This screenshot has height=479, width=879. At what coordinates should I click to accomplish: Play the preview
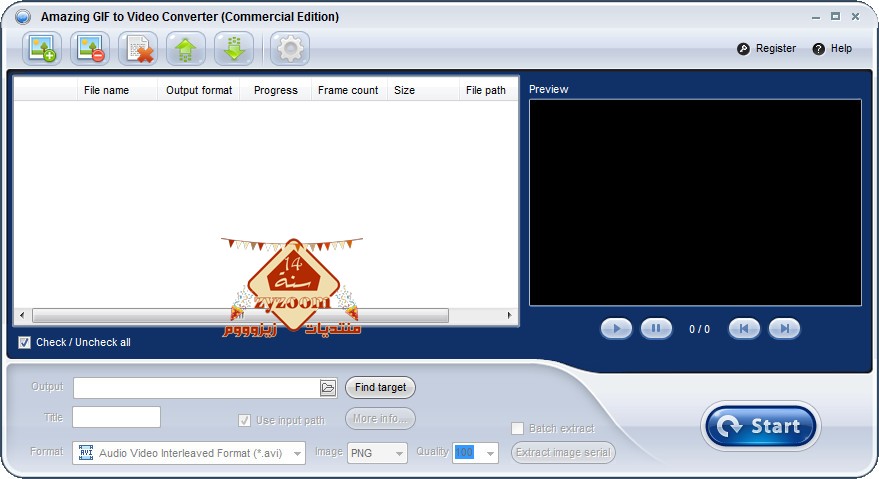(x=616, y=329)
